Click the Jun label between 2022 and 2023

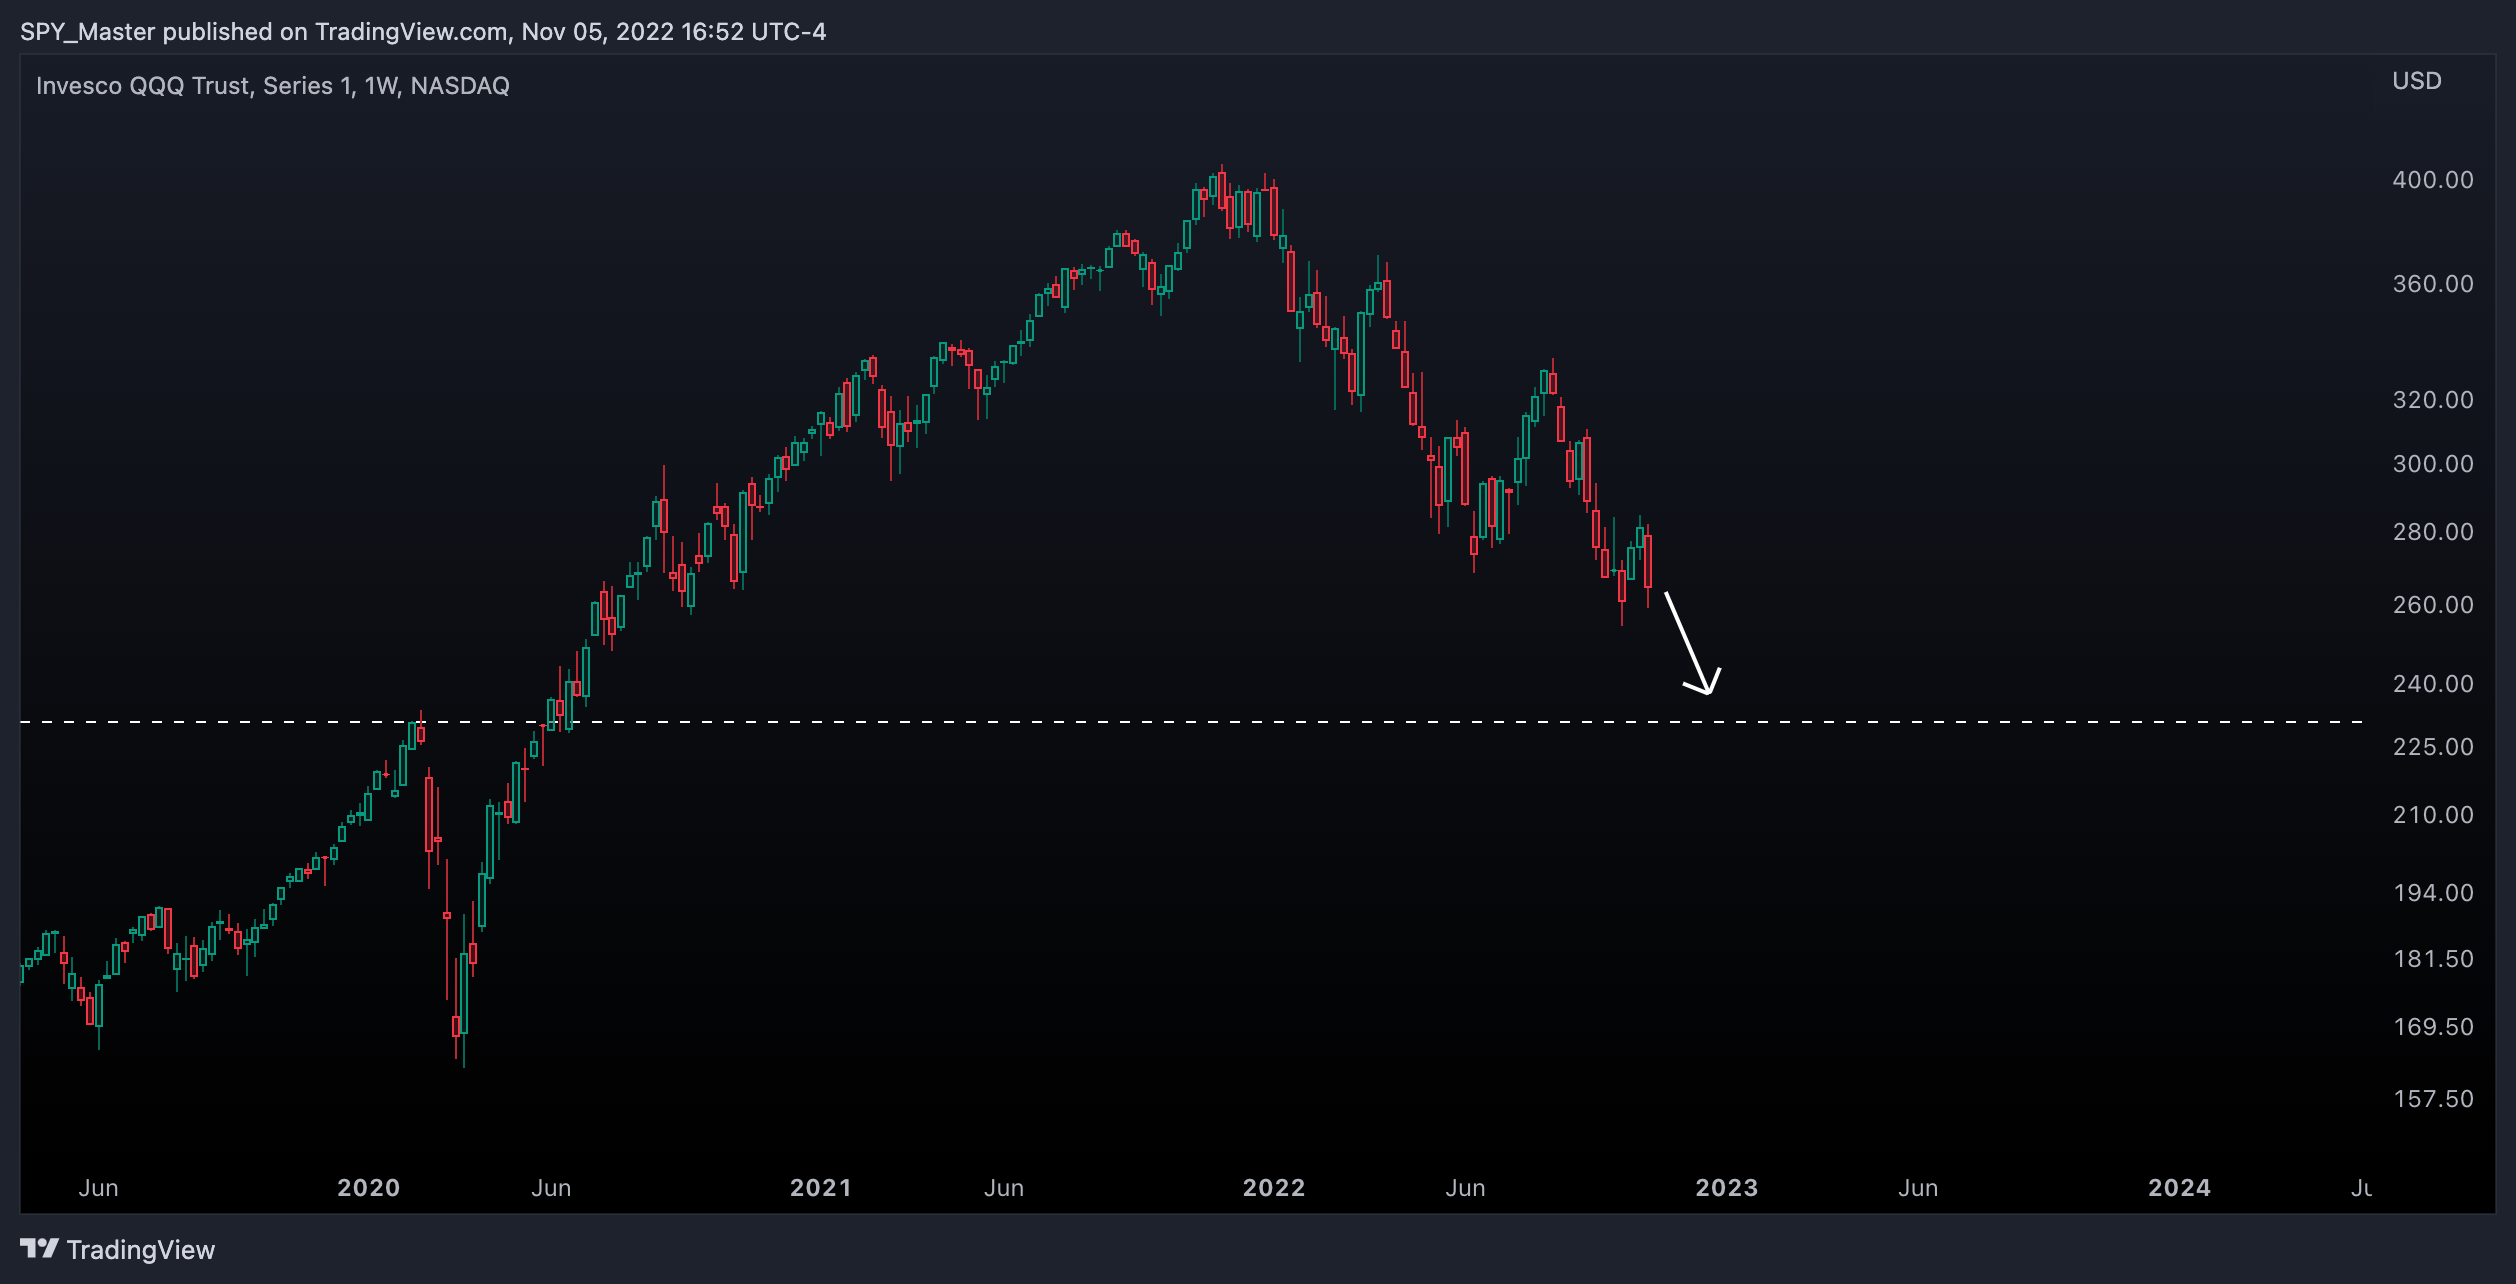pyautogui.click(x=1465, y=1188)
